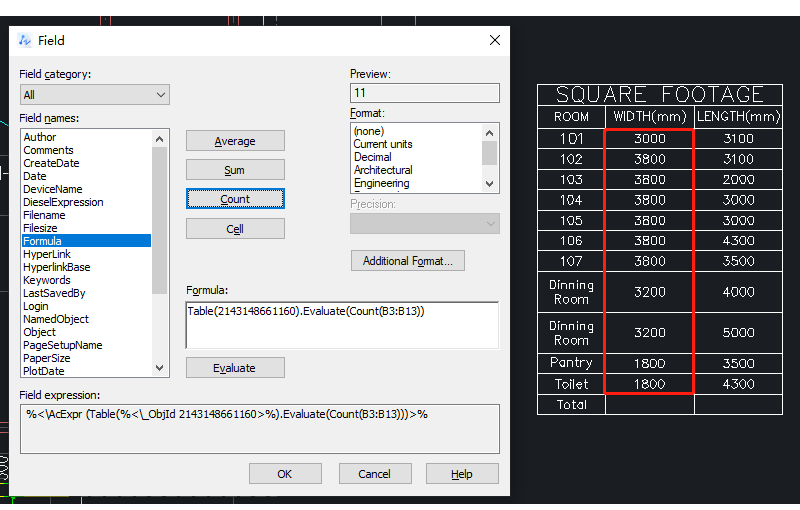Close the Field dialog window
Screen dimensions: 800x510
(x=494, y=40)
